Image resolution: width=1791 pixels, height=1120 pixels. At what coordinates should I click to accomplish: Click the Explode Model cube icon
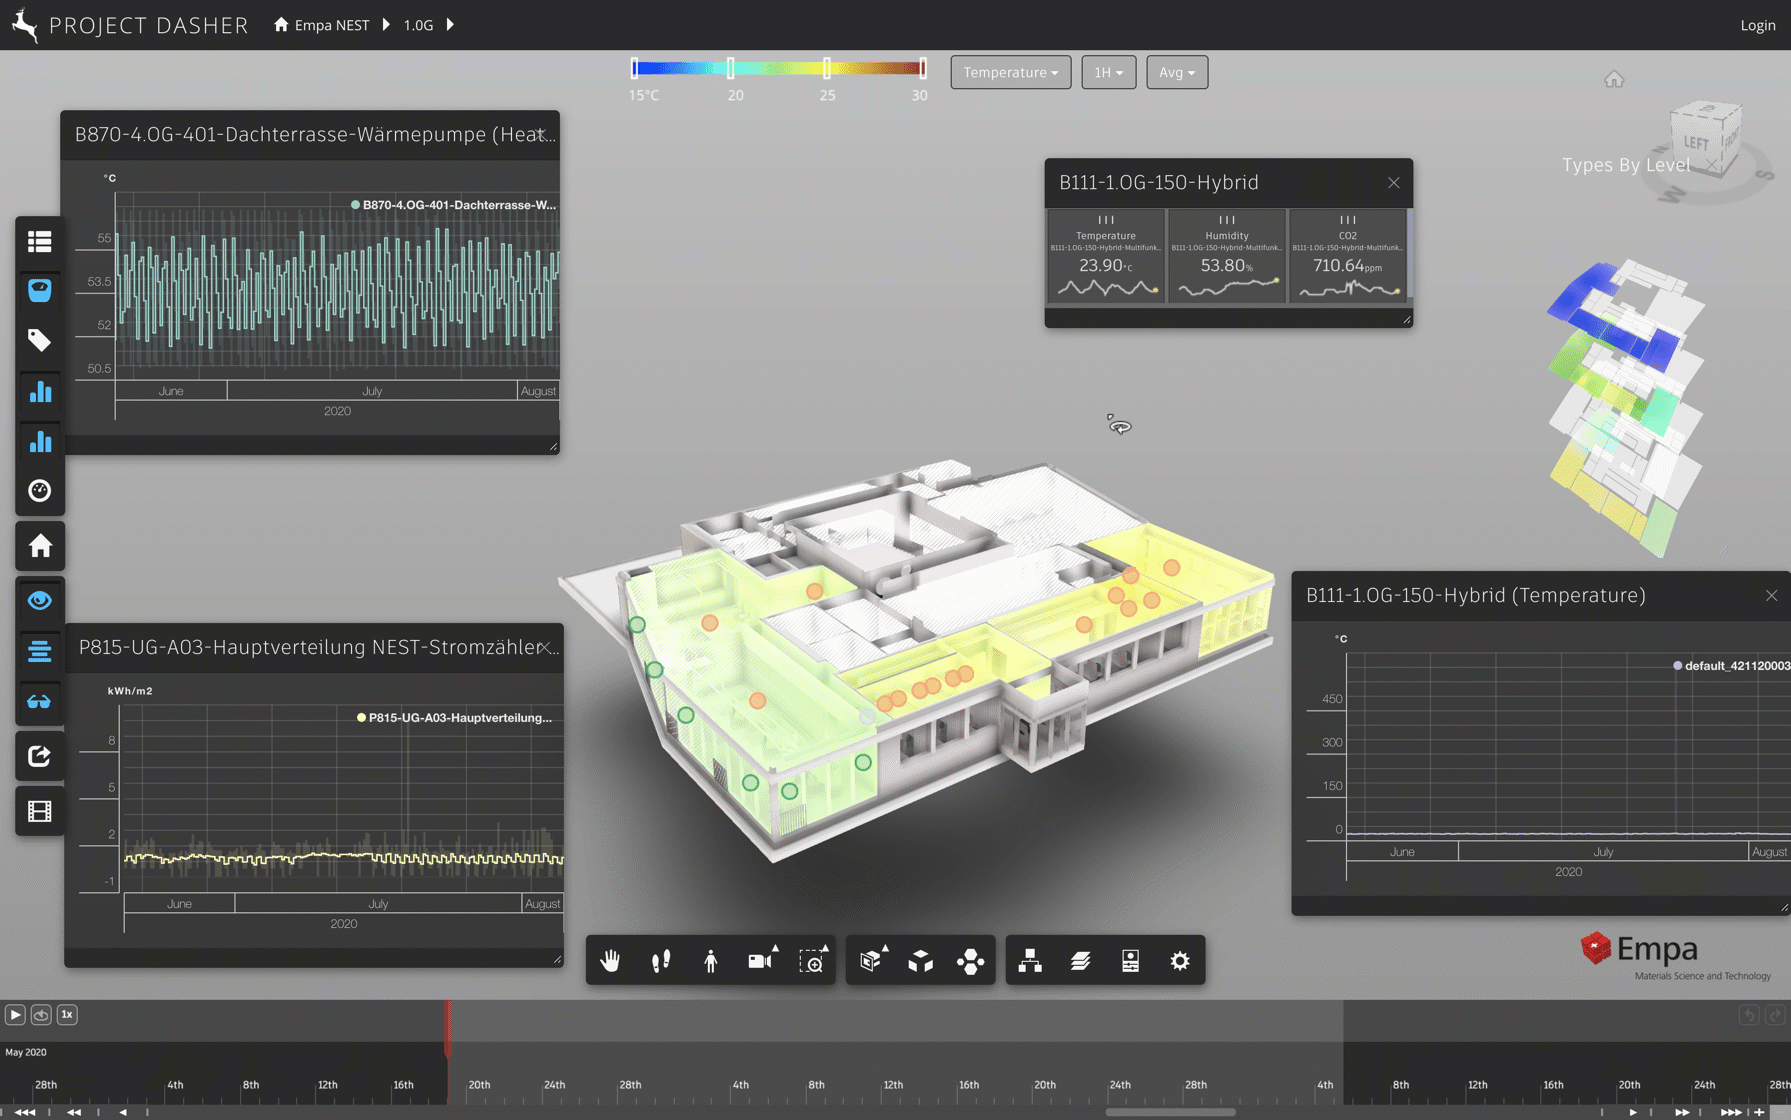[920, 961]
